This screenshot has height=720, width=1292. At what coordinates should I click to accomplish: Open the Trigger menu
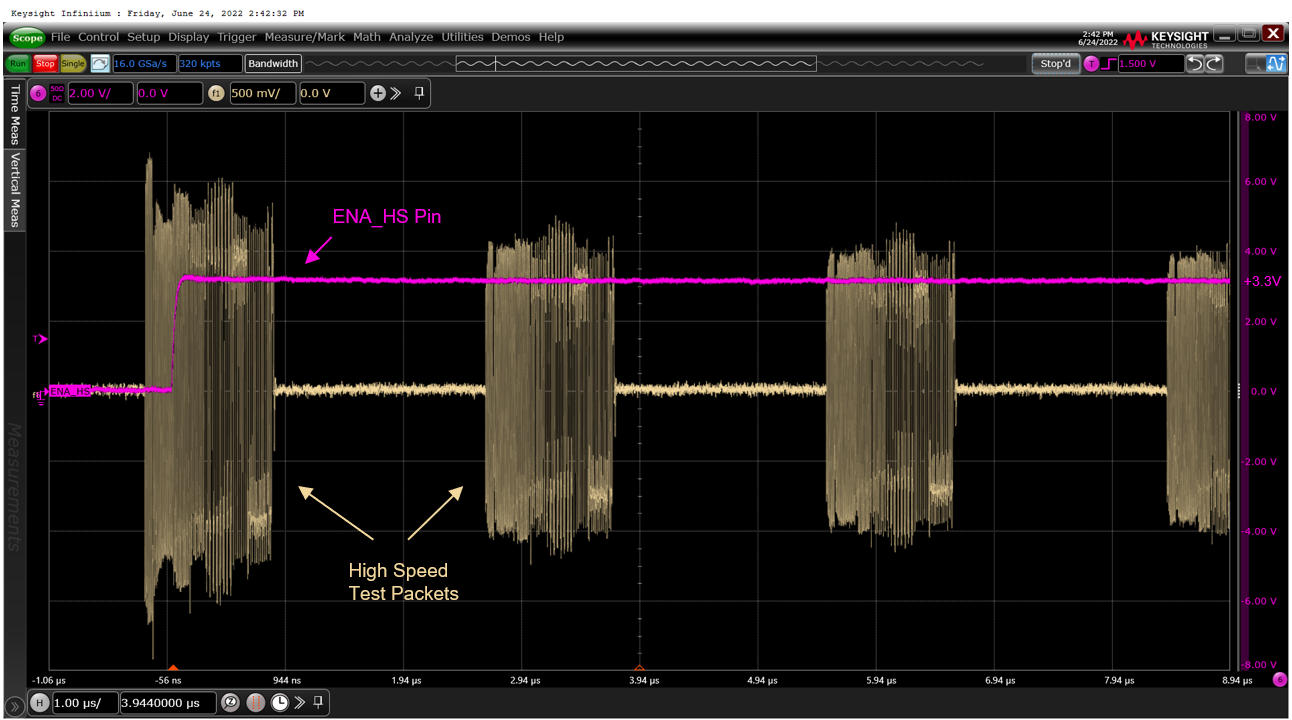(236, 37)
